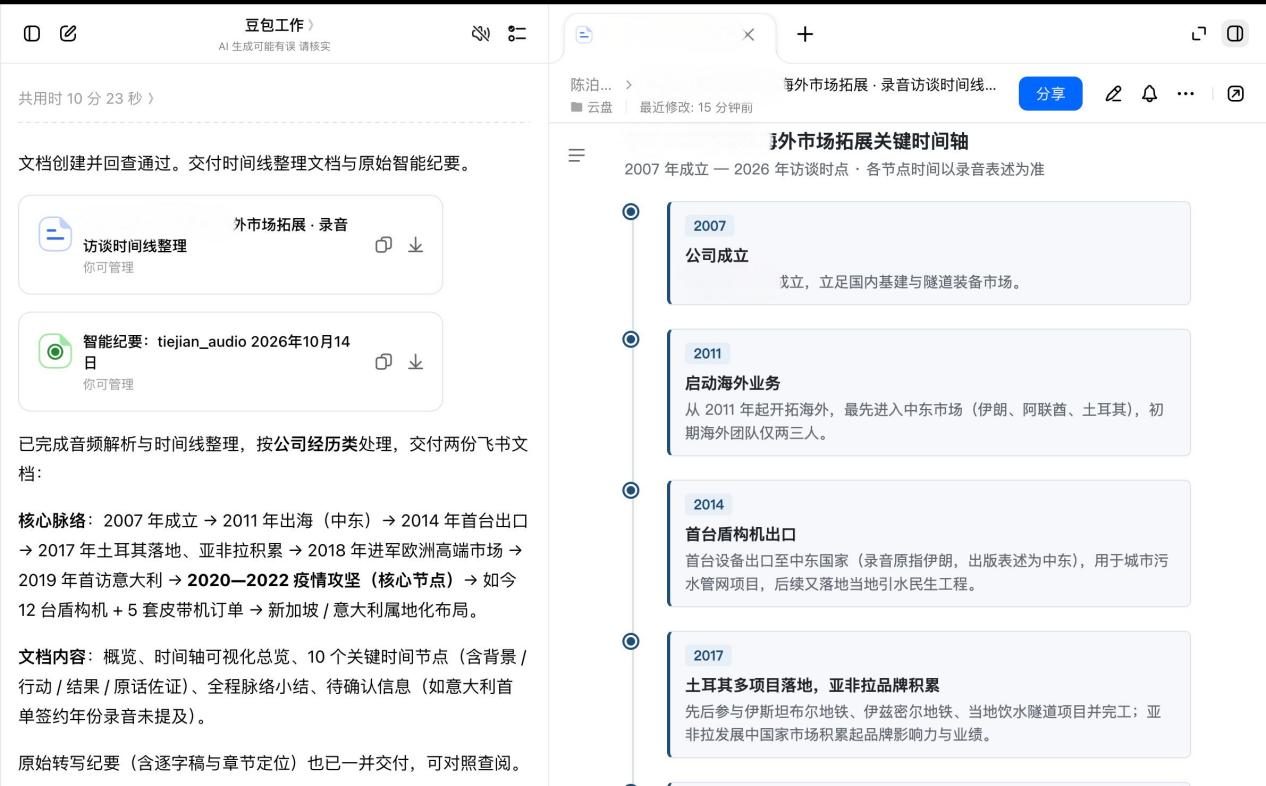Copy link of 录音访谈时间线整理 card
The width and height of the screenshot is (1266, 786).
pos(383,245)
